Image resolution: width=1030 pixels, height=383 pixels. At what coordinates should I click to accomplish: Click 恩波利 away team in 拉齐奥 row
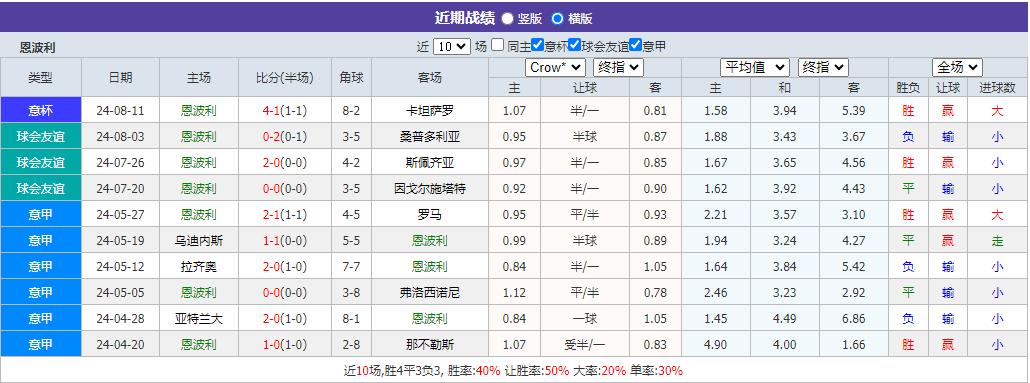click(430, 267)
